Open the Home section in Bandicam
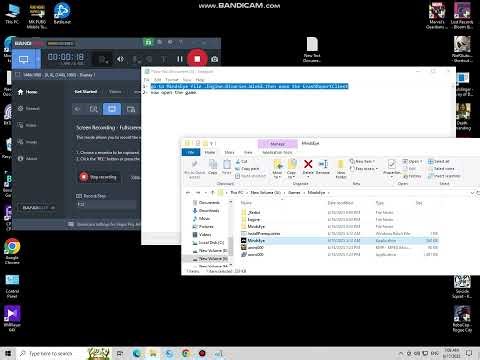Viewport: 480px width, 360px height. [28, 92]
